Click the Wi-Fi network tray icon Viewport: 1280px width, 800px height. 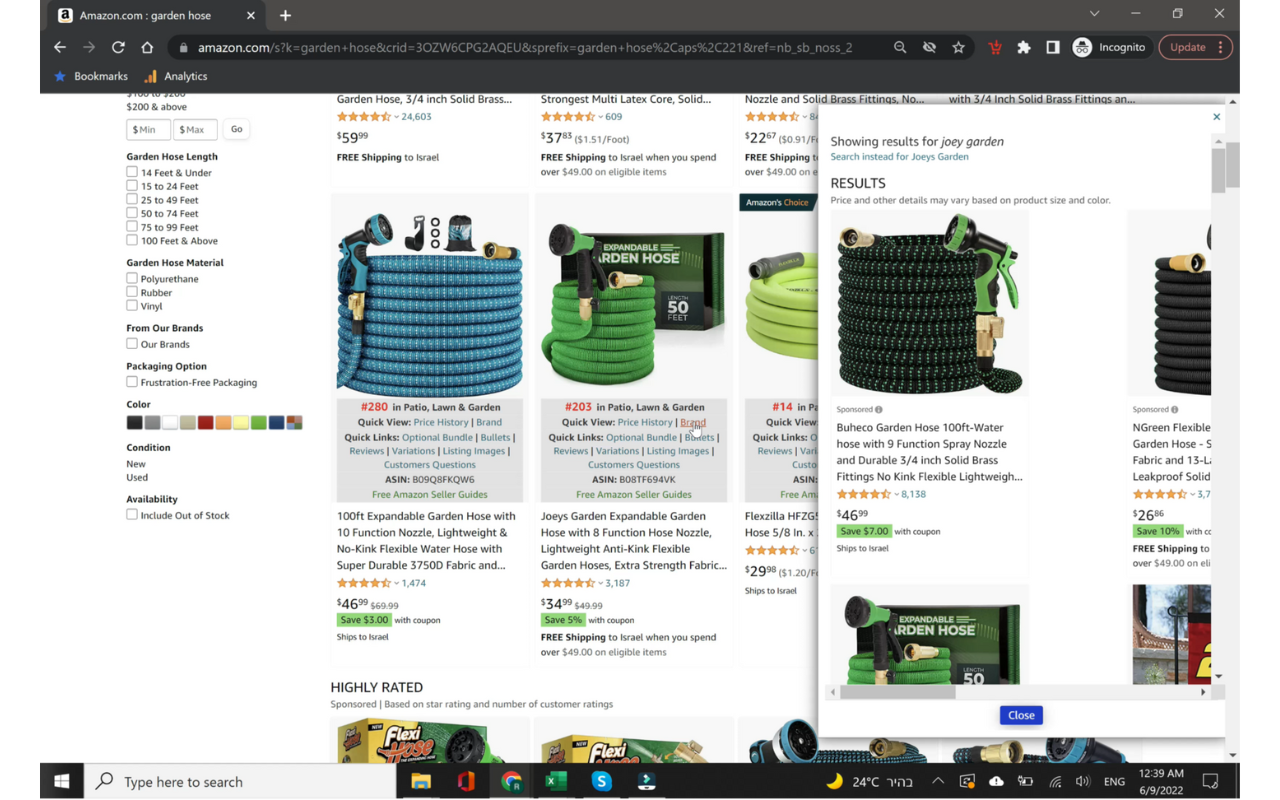[1055, 781]
